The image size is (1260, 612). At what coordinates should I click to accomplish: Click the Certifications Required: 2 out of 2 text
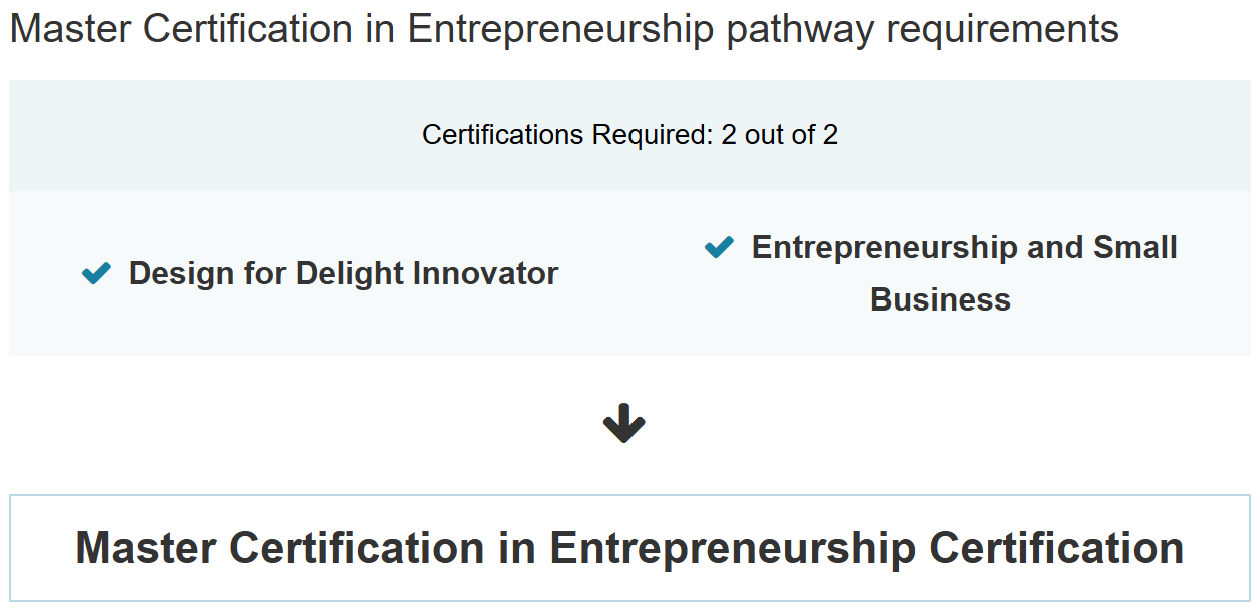(630, 135)
